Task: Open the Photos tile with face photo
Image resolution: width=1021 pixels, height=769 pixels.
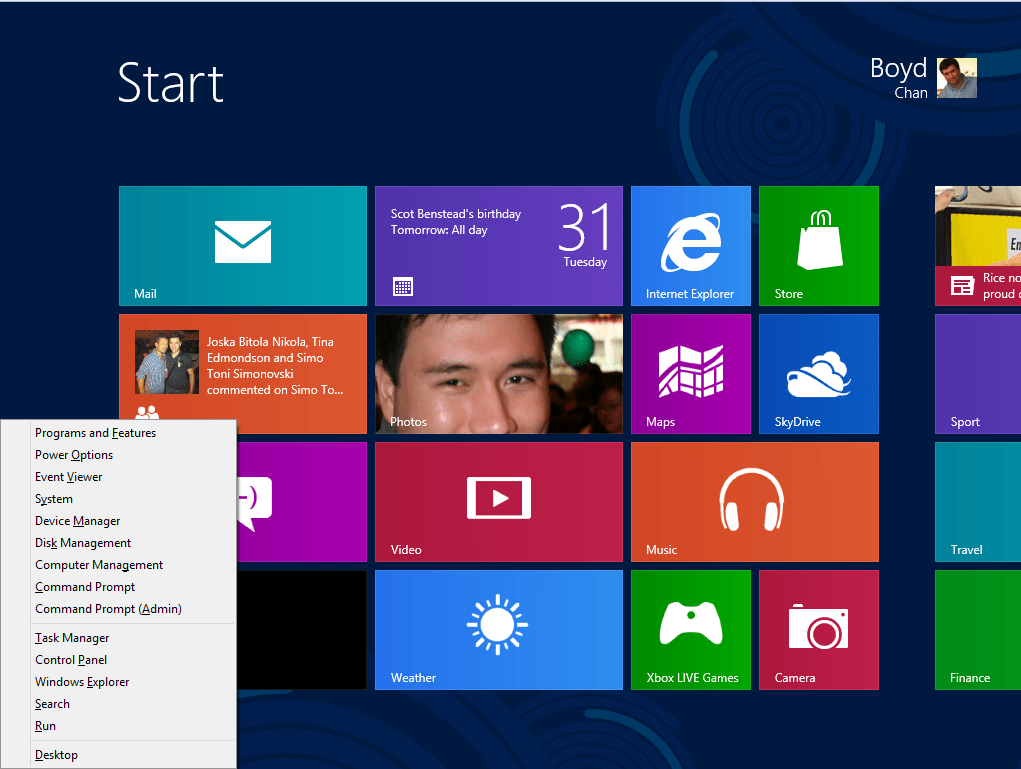Action: click(499, 374)
